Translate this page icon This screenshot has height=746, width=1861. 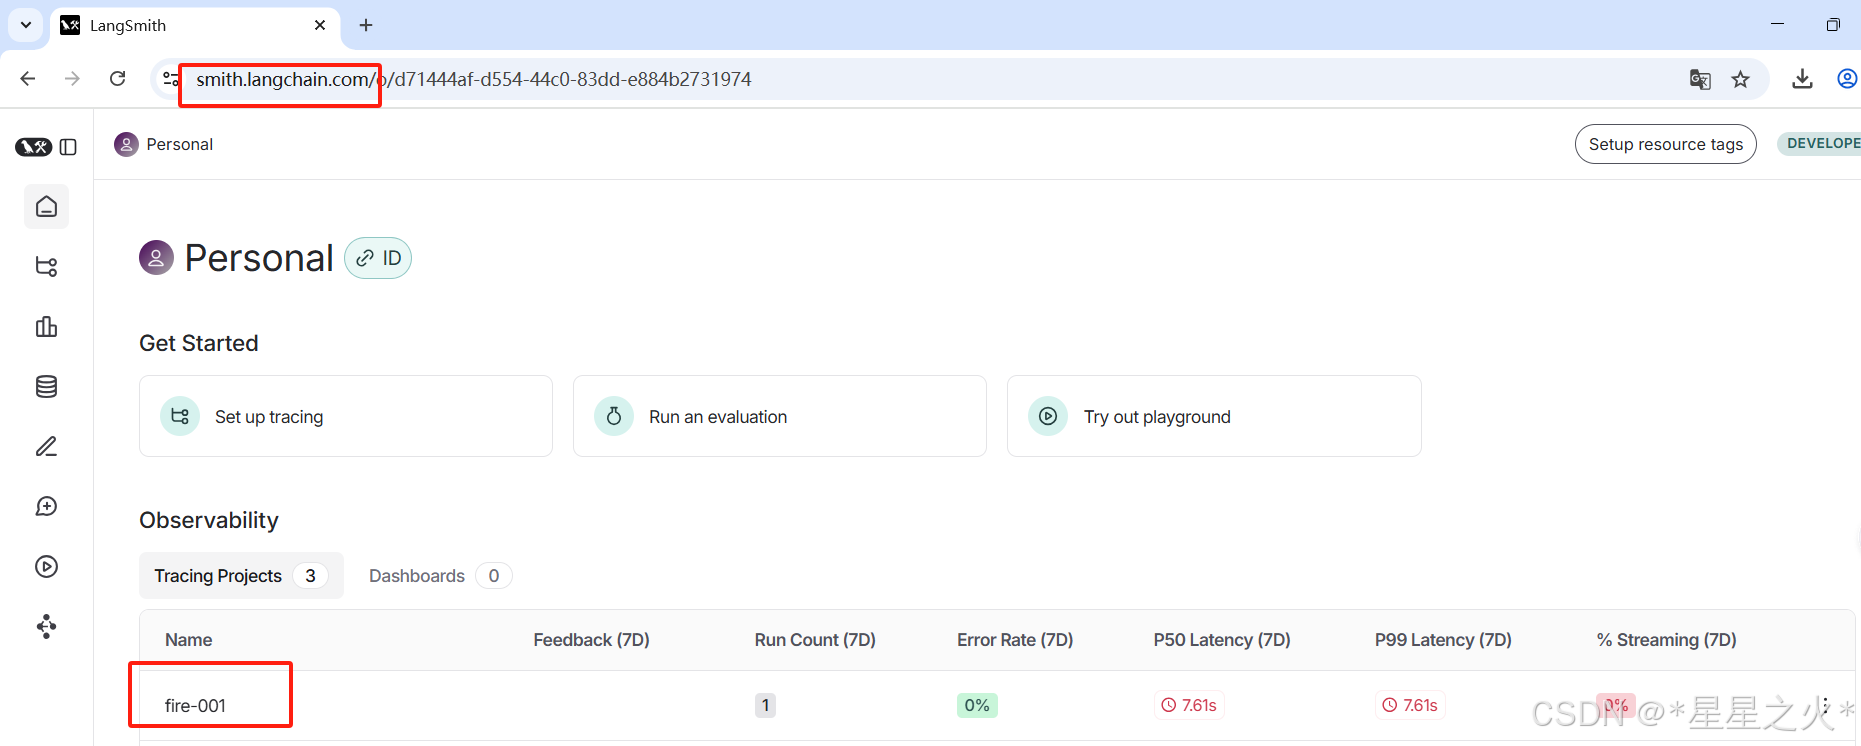(1700, 79)
